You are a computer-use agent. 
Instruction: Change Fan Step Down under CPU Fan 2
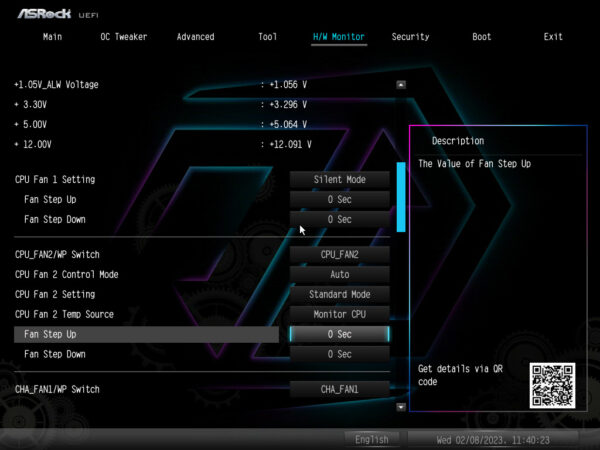click(339, 354)
